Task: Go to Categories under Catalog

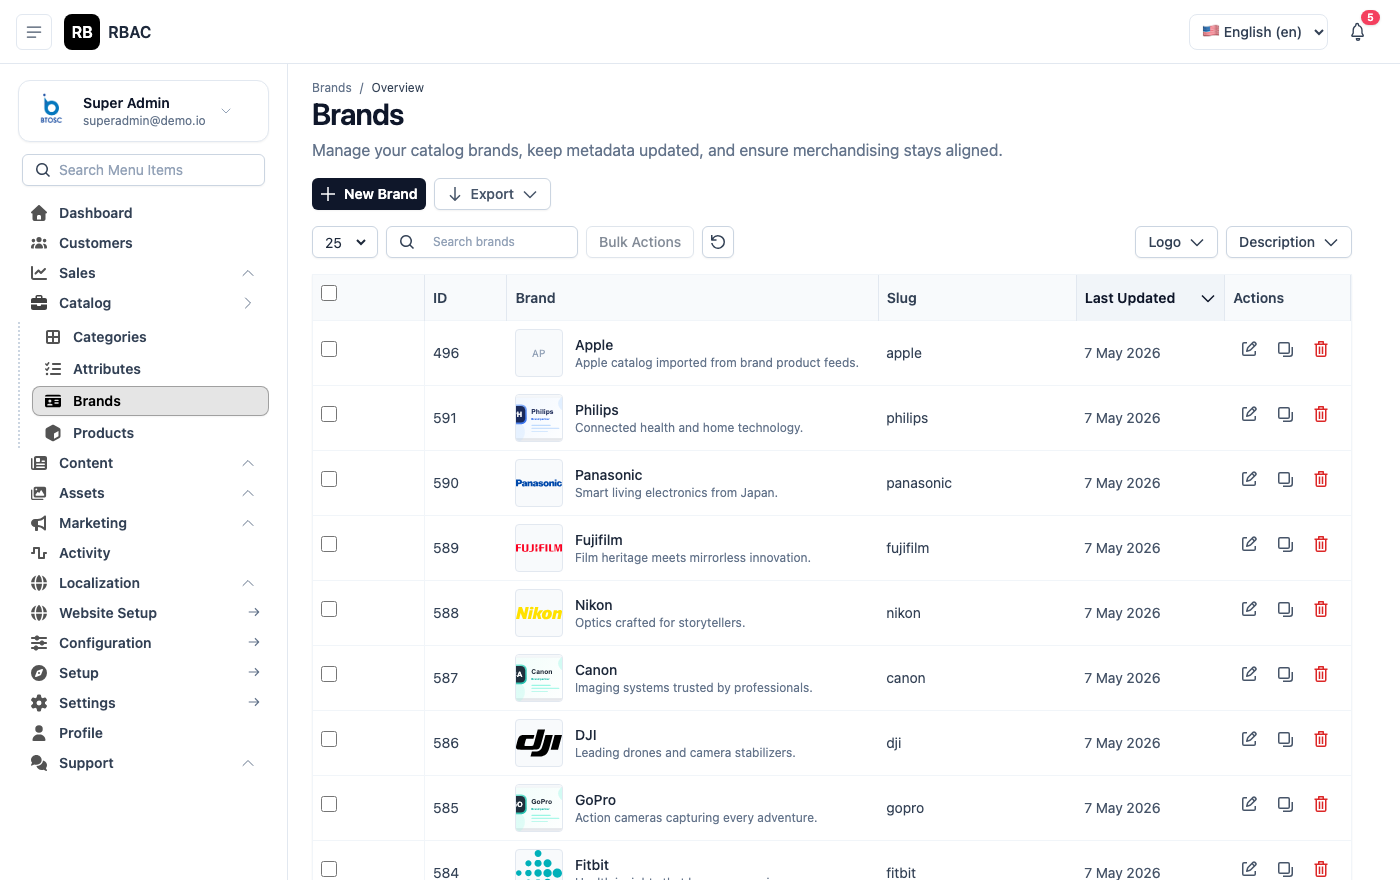Action: point(109,337)
